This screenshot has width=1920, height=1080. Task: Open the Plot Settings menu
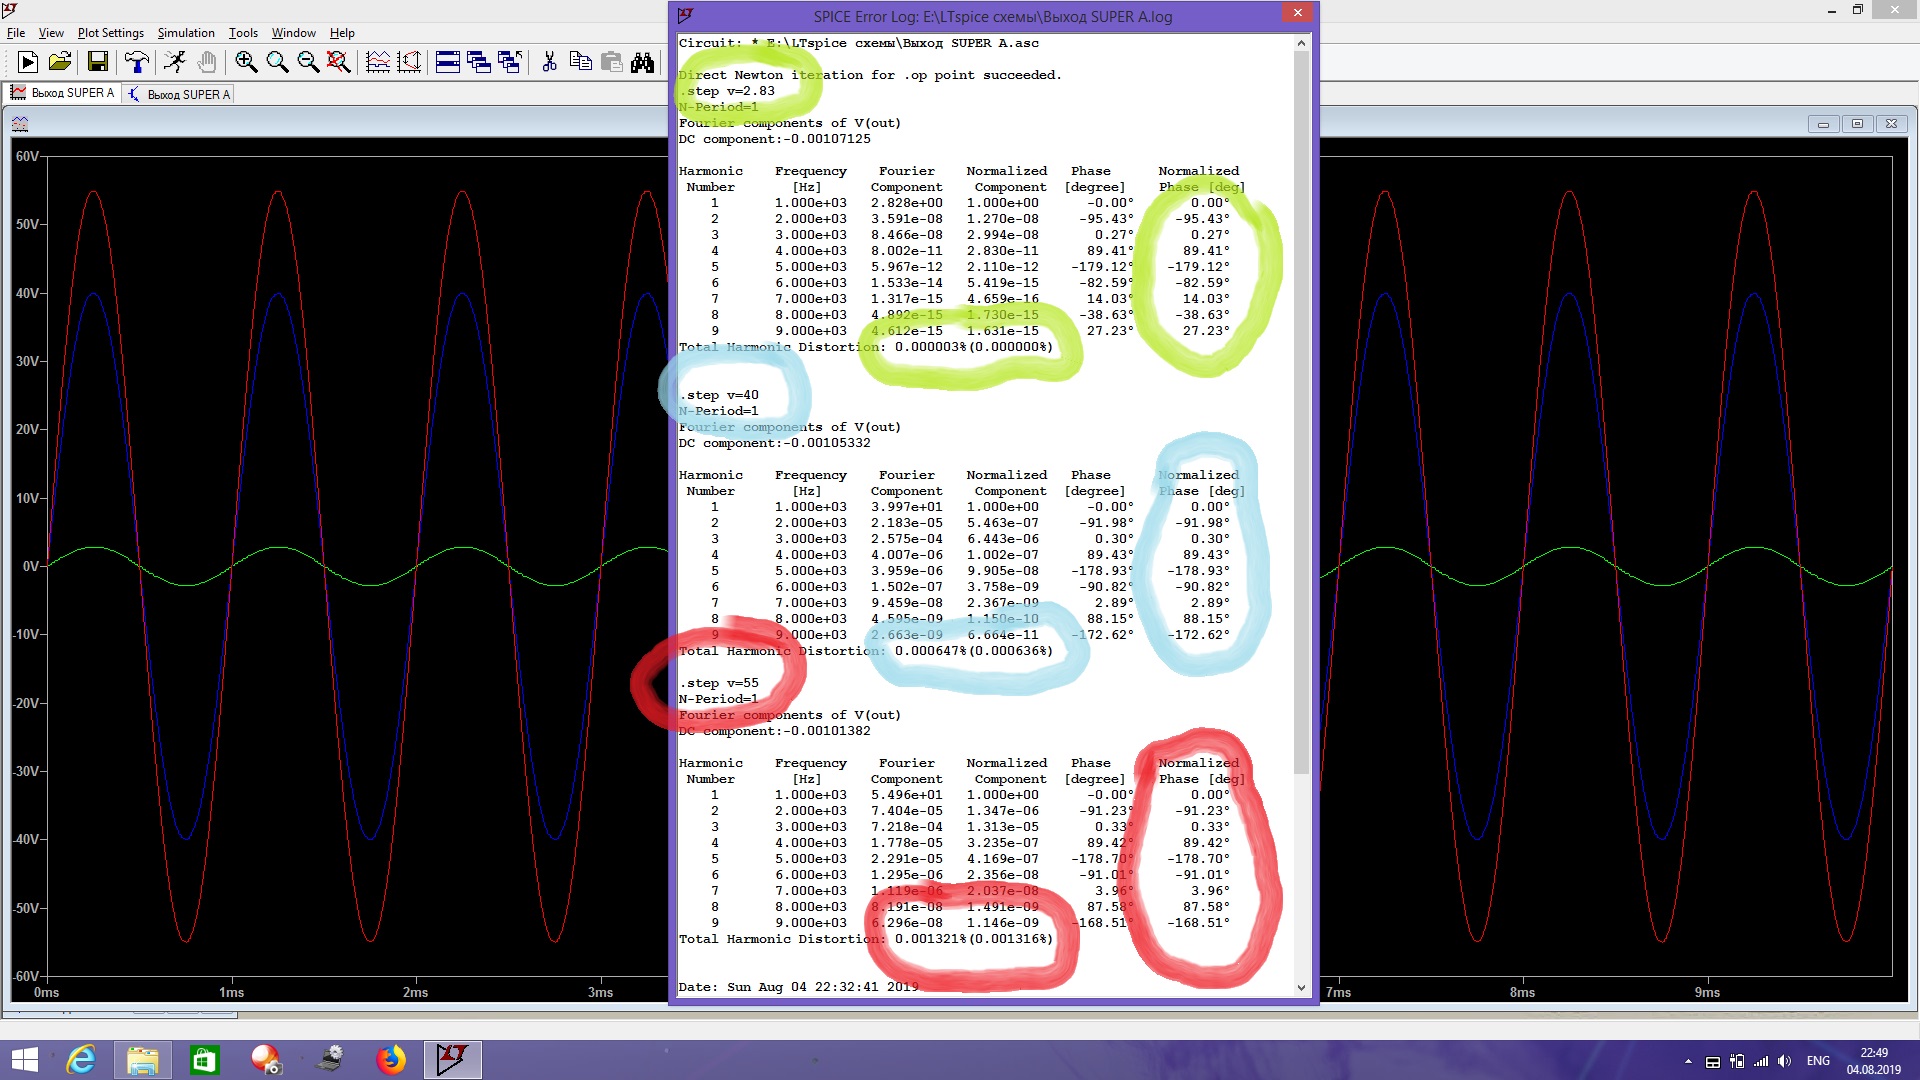tap(111, 33)
